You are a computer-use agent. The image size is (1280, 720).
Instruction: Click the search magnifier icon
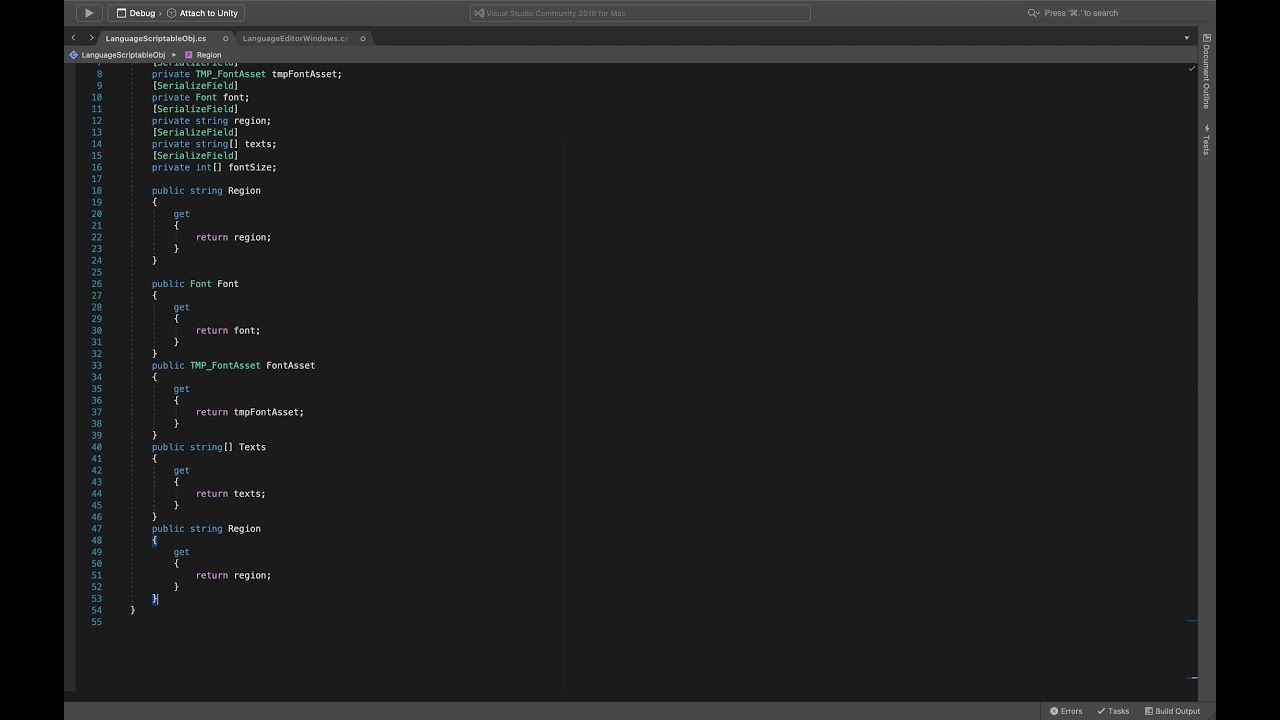[x=1033, y=13]
